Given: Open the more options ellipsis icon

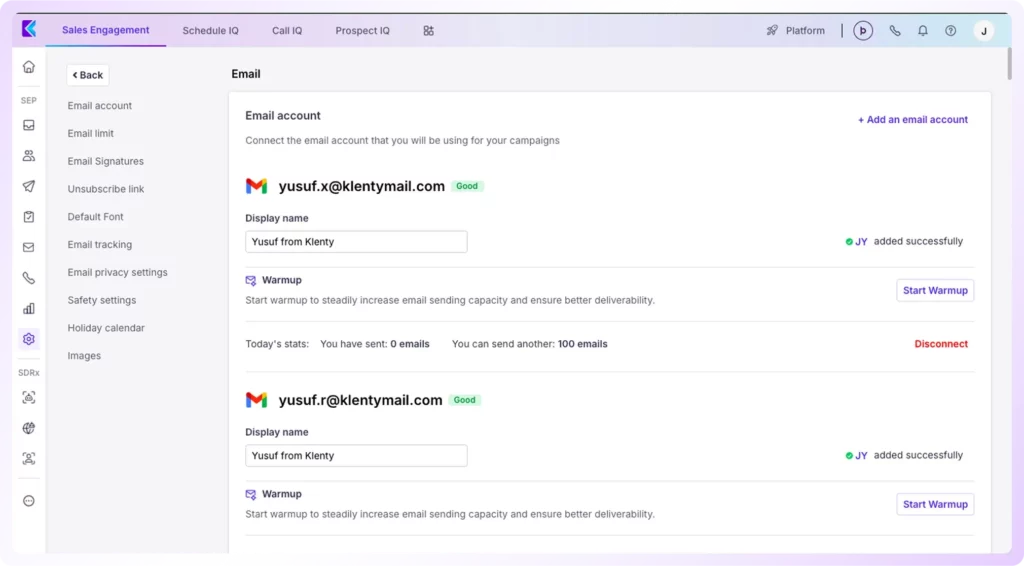Looking at the screenshot, I should click(29, 501).
